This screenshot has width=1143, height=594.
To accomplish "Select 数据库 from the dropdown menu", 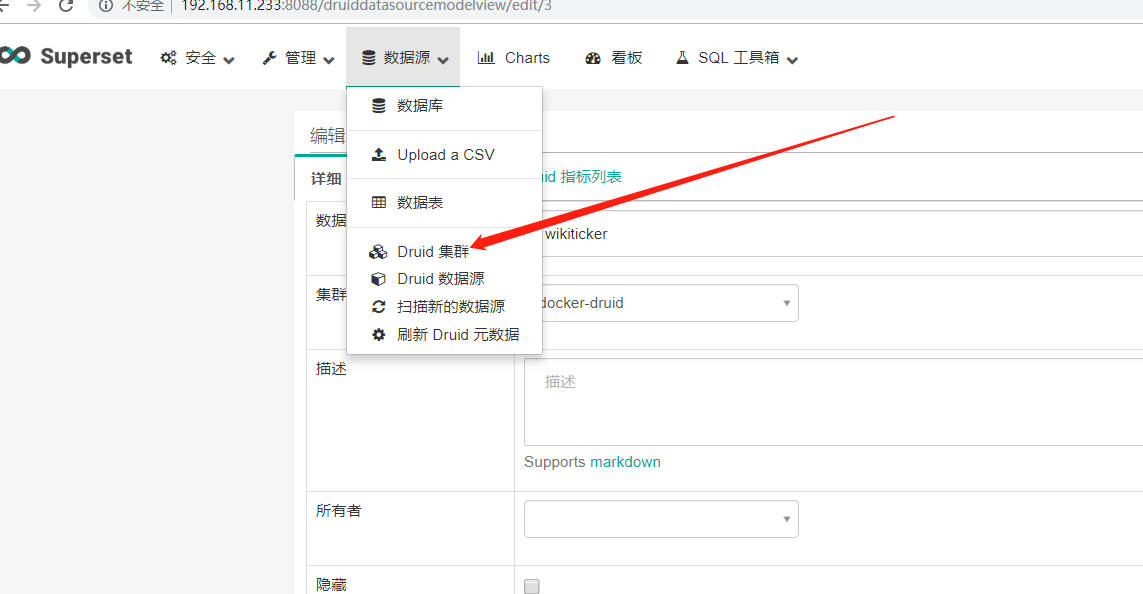I will (x=445, y=106).
